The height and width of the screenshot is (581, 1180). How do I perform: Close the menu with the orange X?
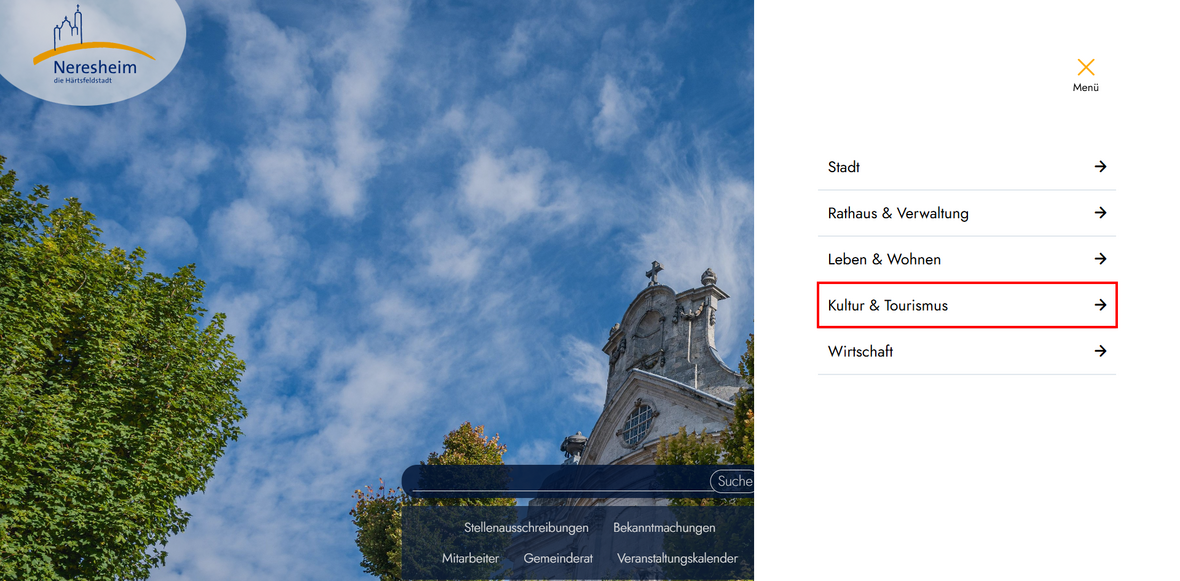(1086, 68)
